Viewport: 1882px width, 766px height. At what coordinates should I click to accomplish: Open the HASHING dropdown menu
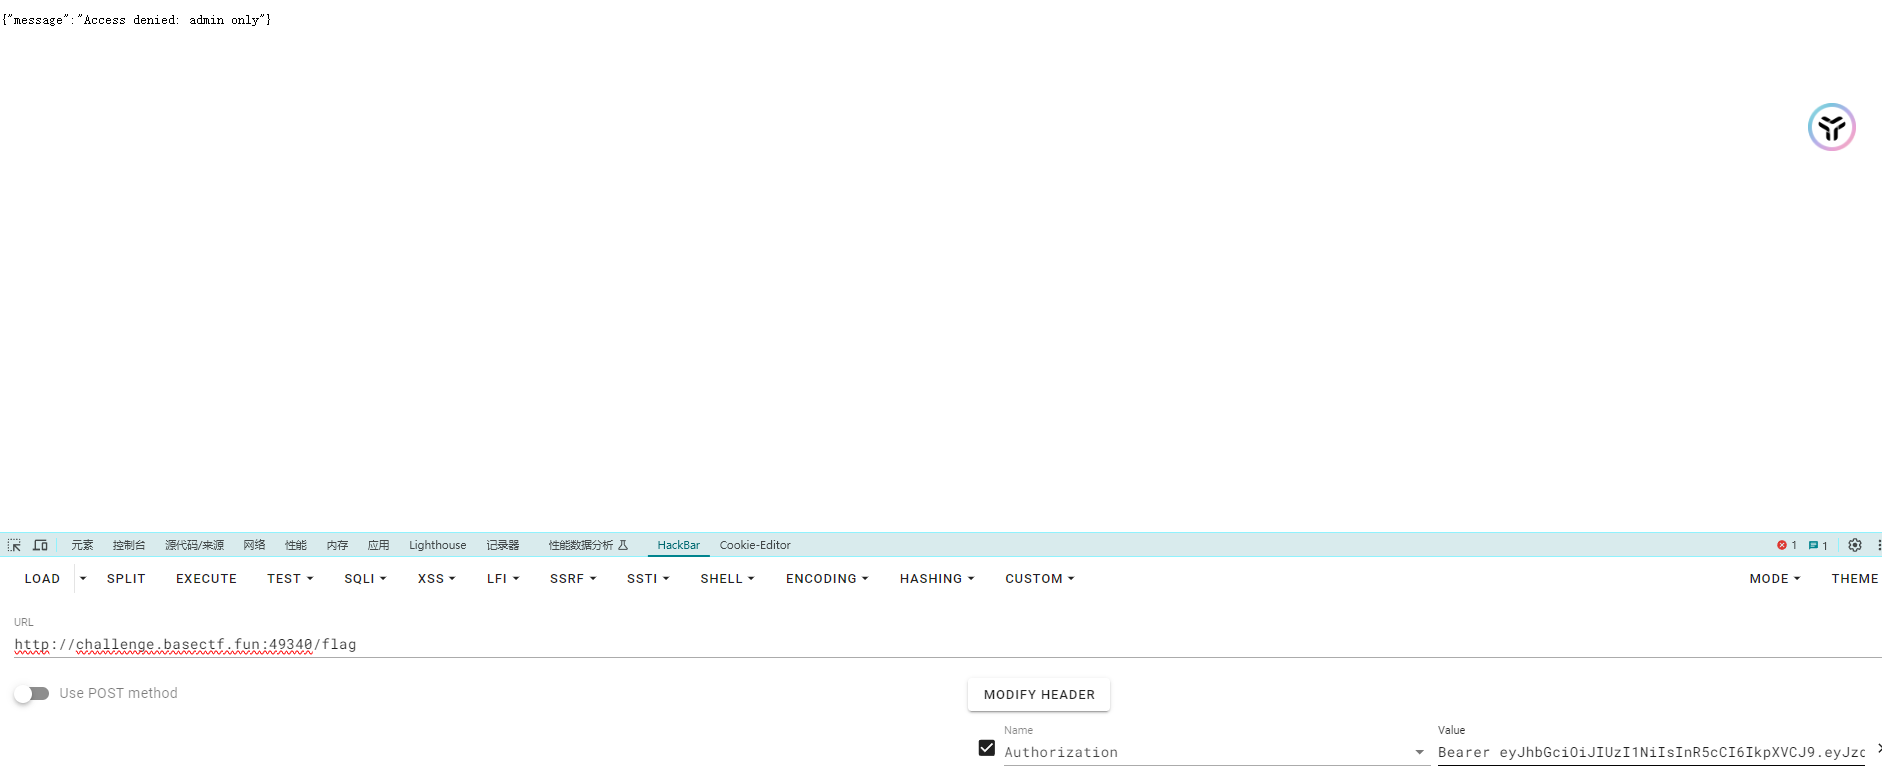coord(936,578)
